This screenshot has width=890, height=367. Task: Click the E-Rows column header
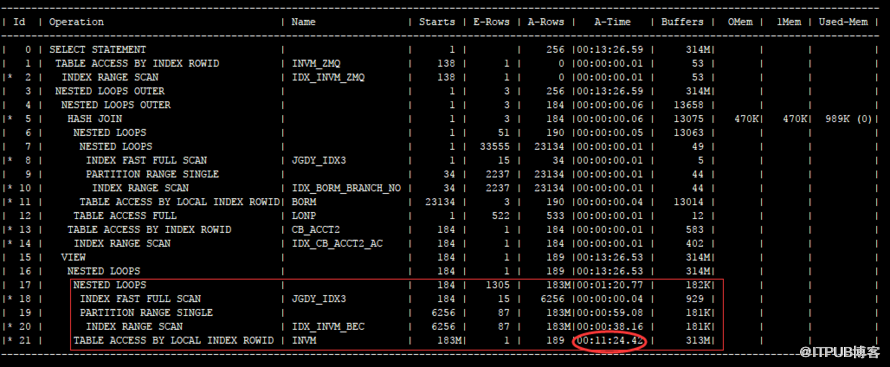[x=491, y=22]
